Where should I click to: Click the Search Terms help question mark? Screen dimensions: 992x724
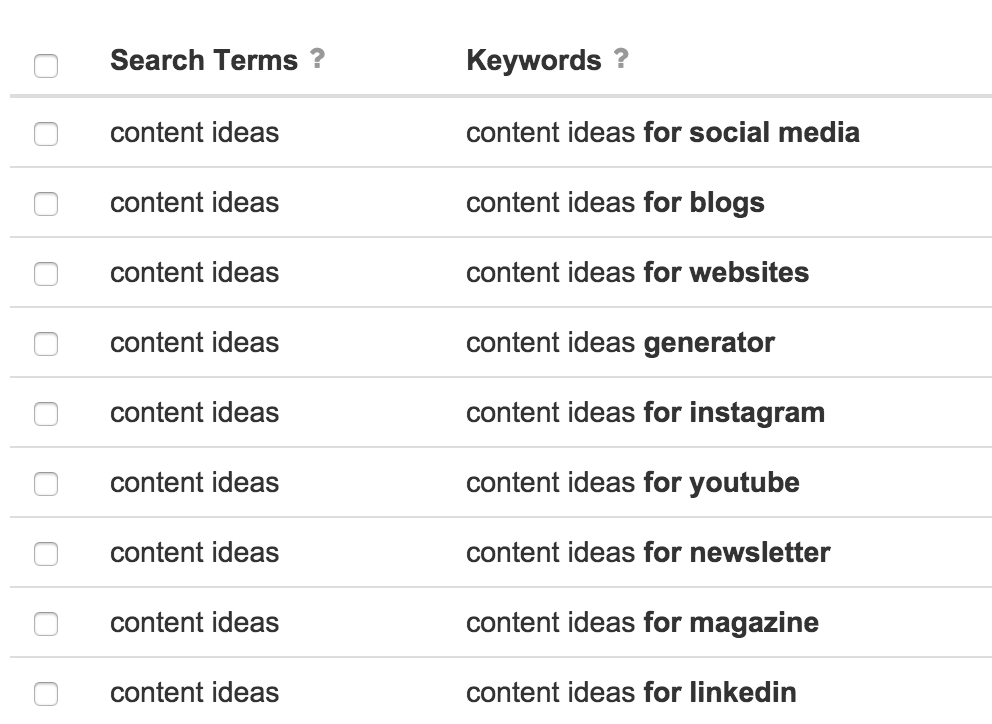point(318,59)
